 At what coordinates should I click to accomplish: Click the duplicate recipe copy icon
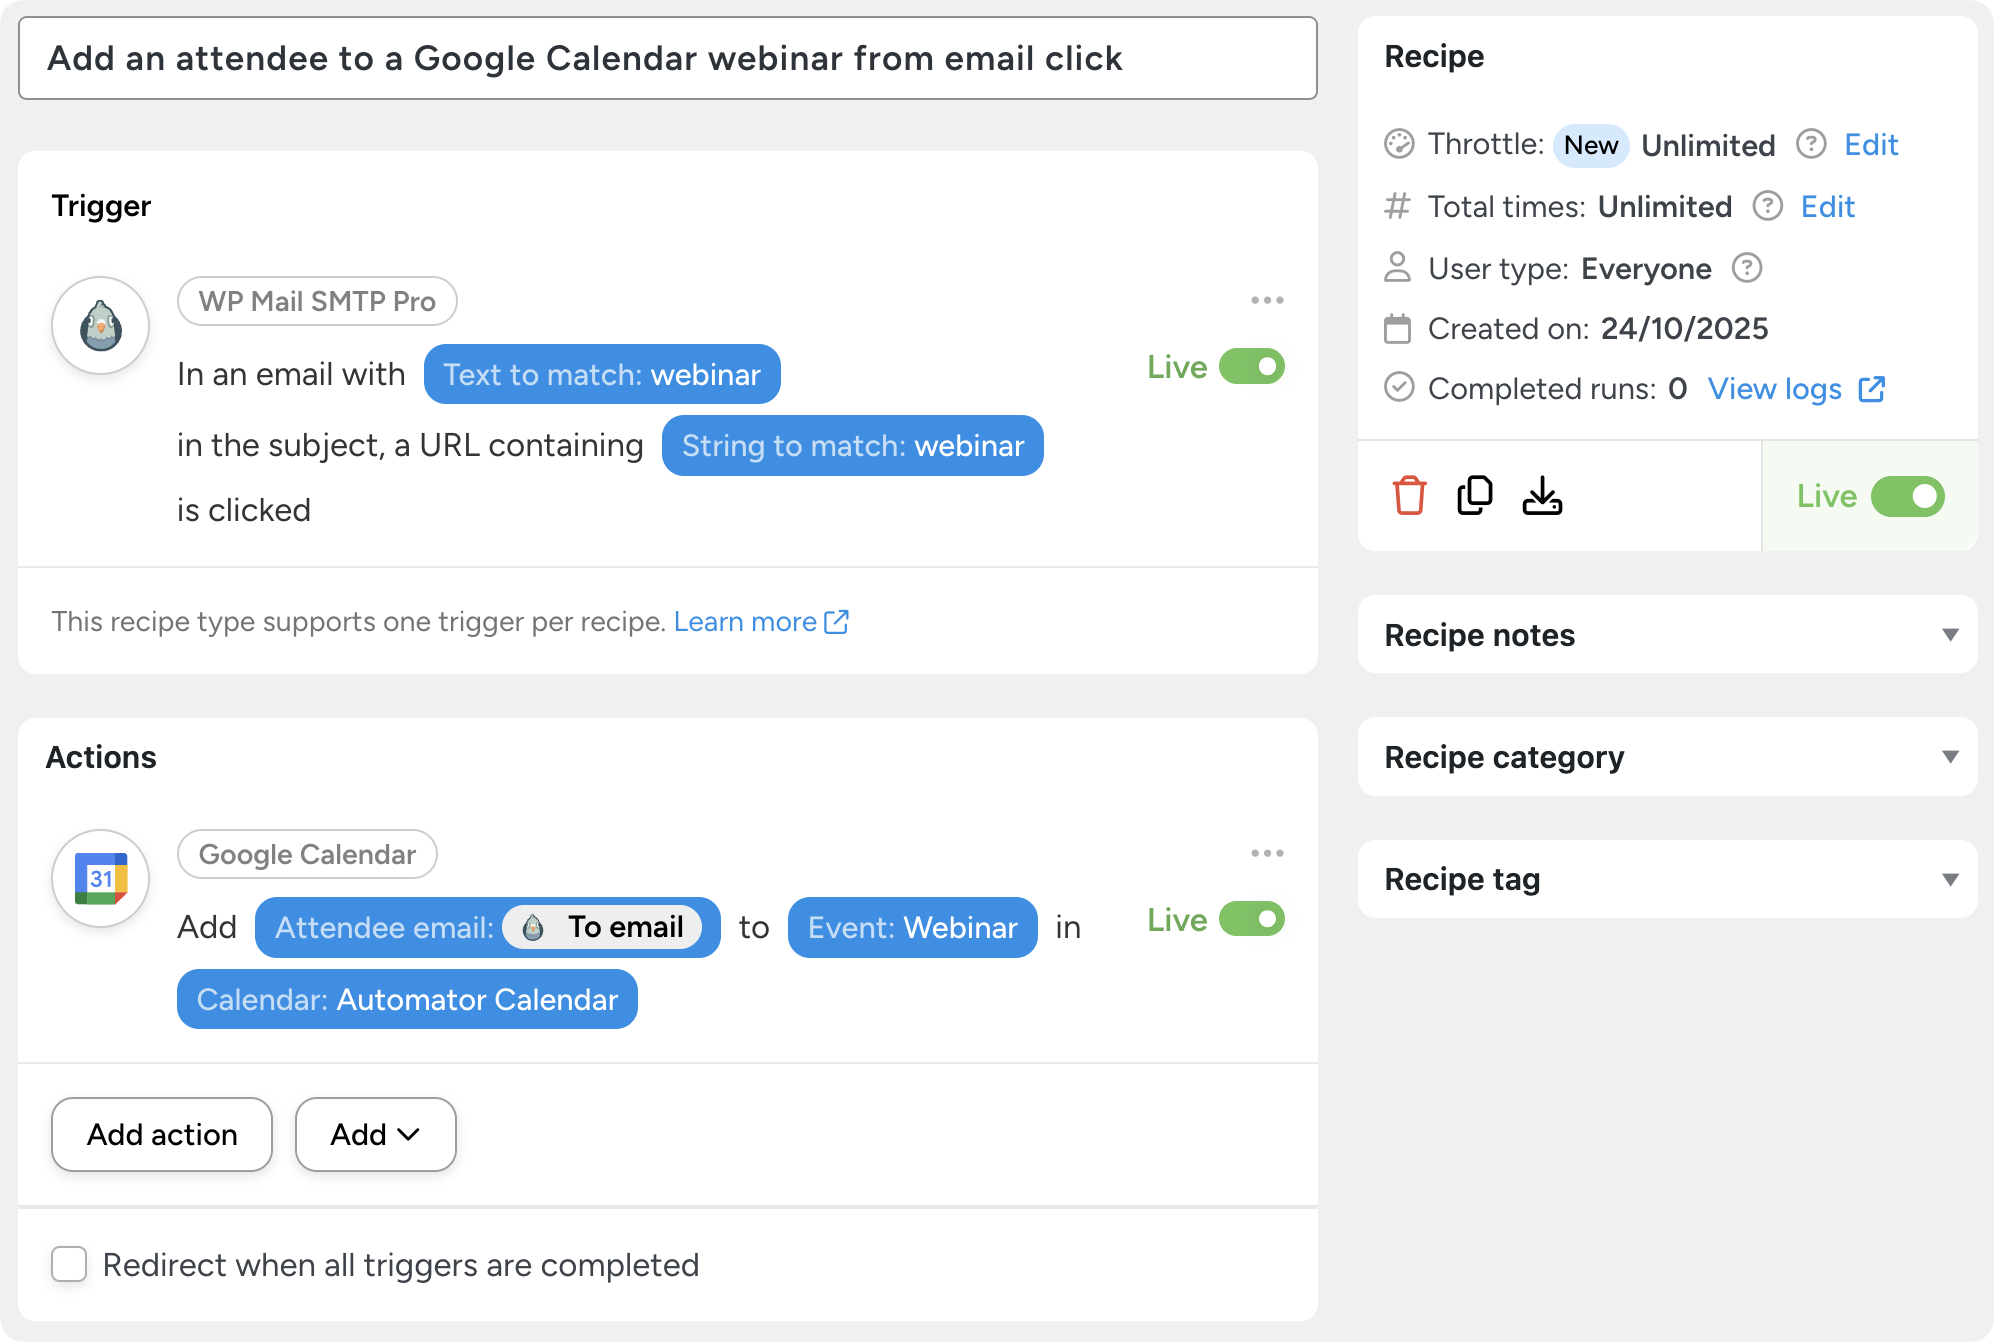pyautogui.click(x=1475, y=496)
